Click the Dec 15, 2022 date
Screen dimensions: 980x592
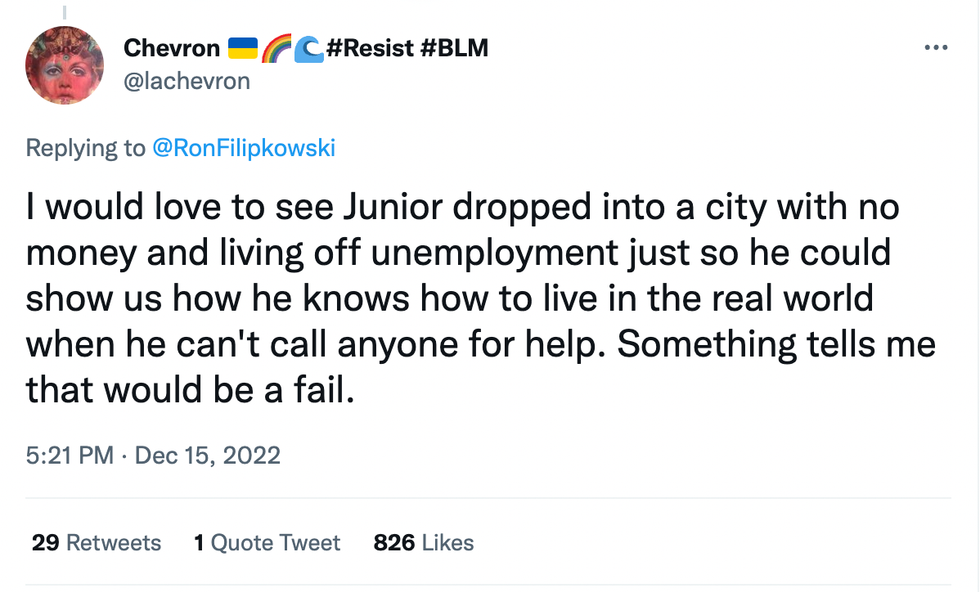(207, 456)
